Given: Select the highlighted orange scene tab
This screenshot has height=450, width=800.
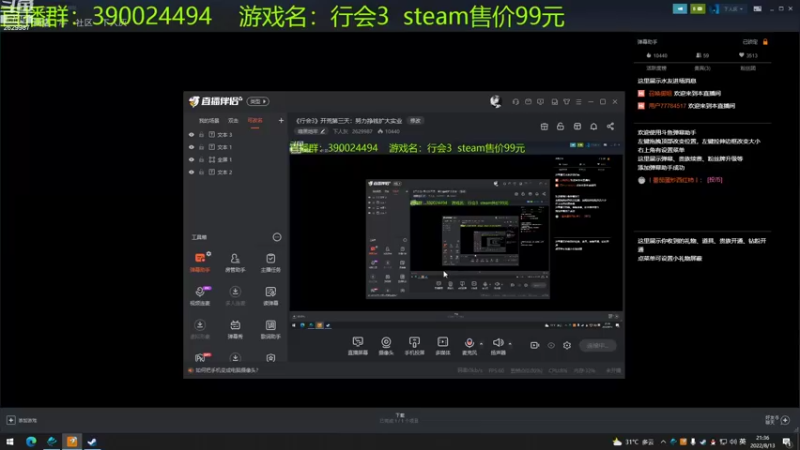Looking at the screenshot, I should [255, 121].
